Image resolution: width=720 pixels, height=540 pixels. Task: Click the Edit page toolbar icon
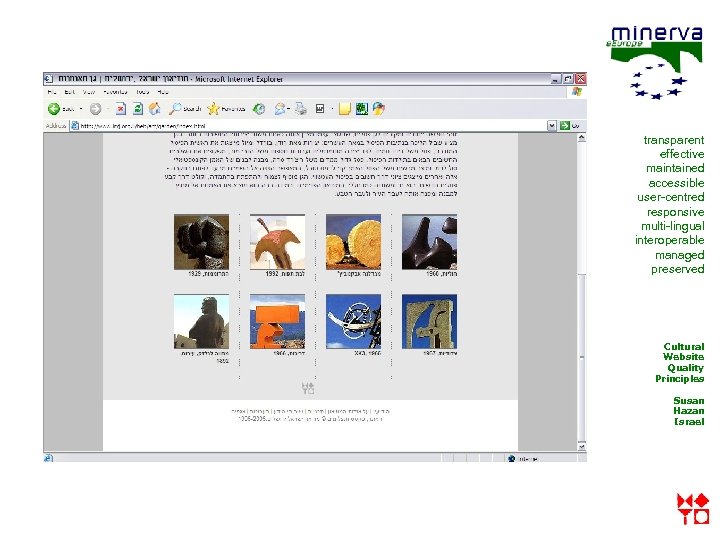[320, 109]
